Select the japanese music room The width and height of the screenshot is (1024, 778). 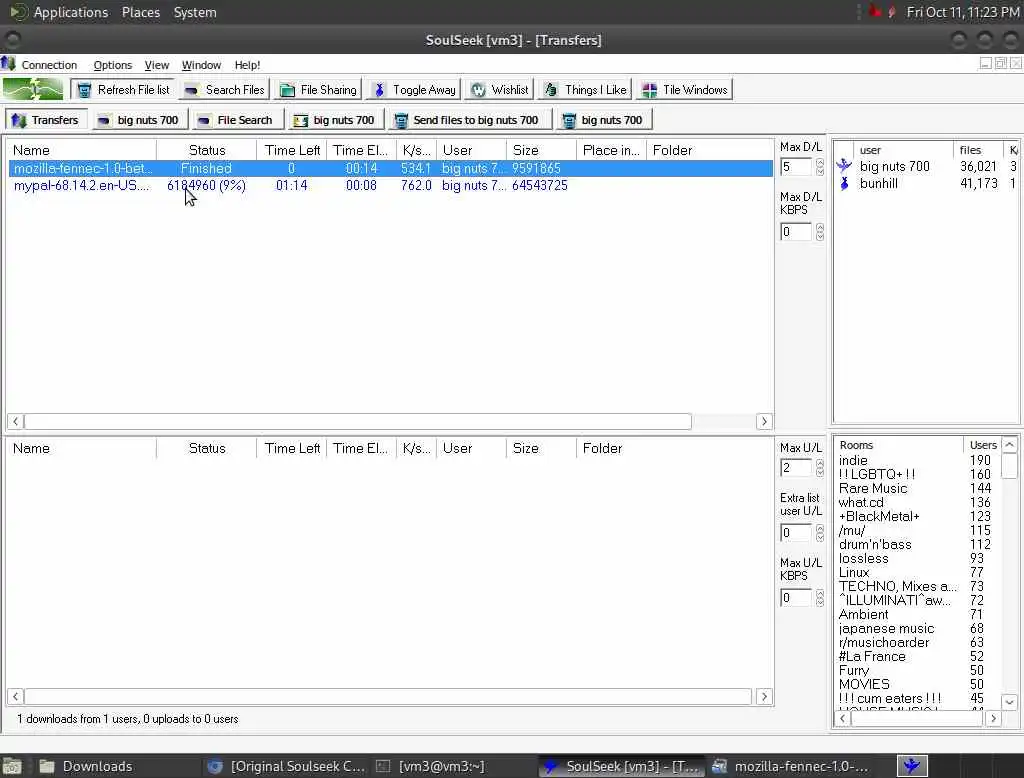tap(886, 628)
